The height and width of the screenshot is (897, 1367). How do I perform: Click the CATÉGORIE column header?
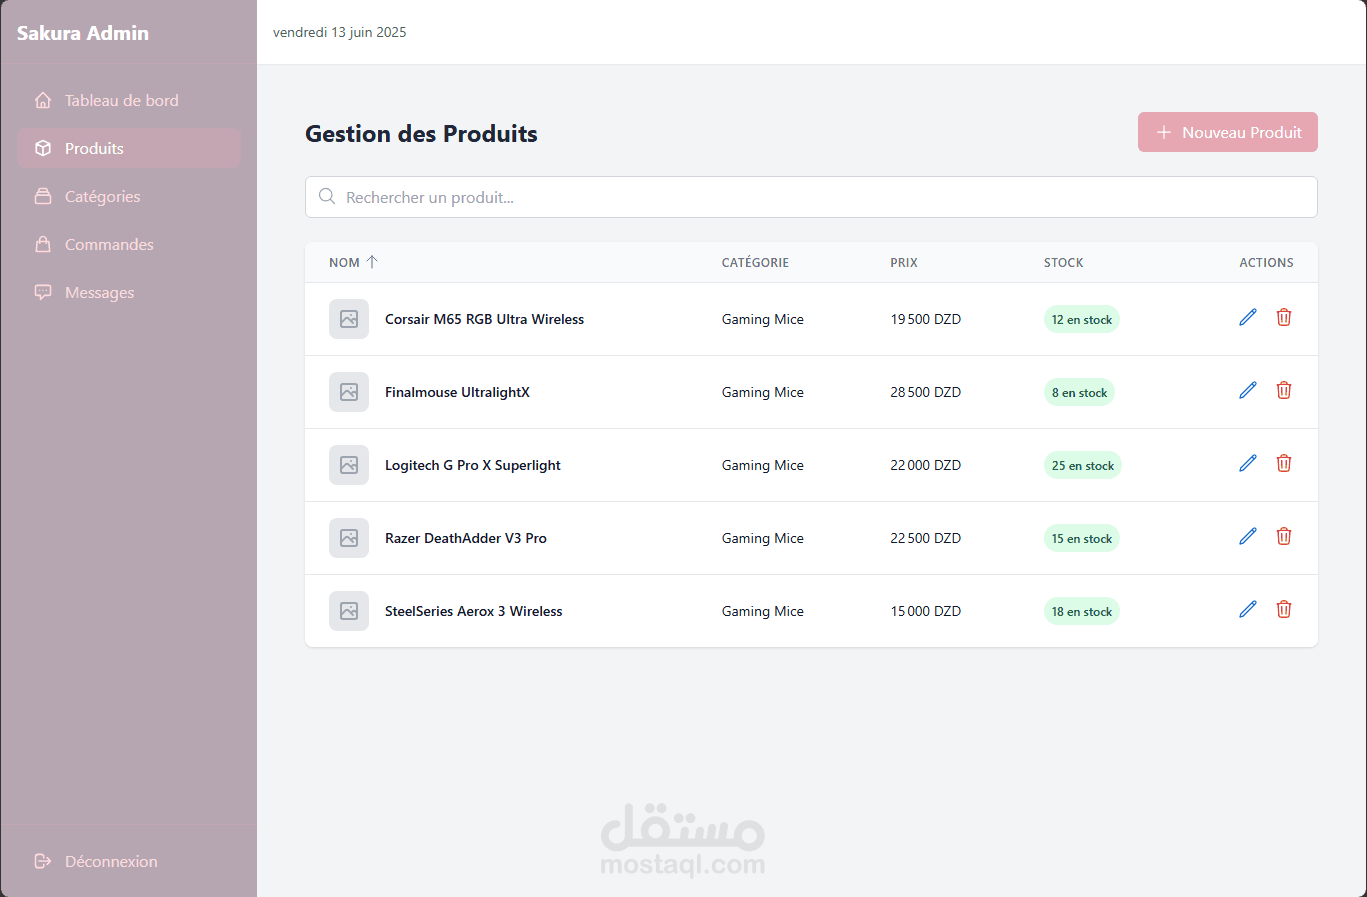[x=755, y=262]
